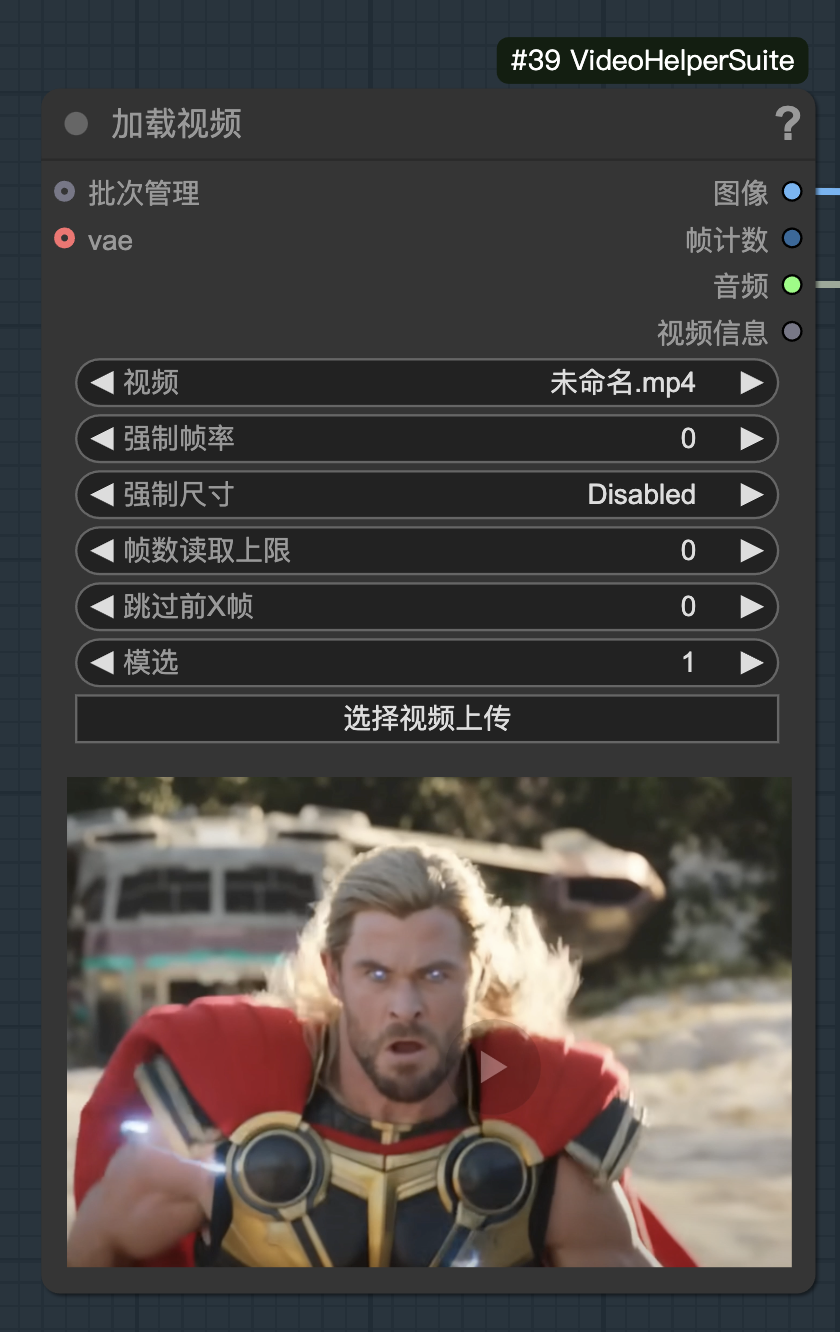Switch 强制尺寸 Disabled option with right arrow

point(752,495)
